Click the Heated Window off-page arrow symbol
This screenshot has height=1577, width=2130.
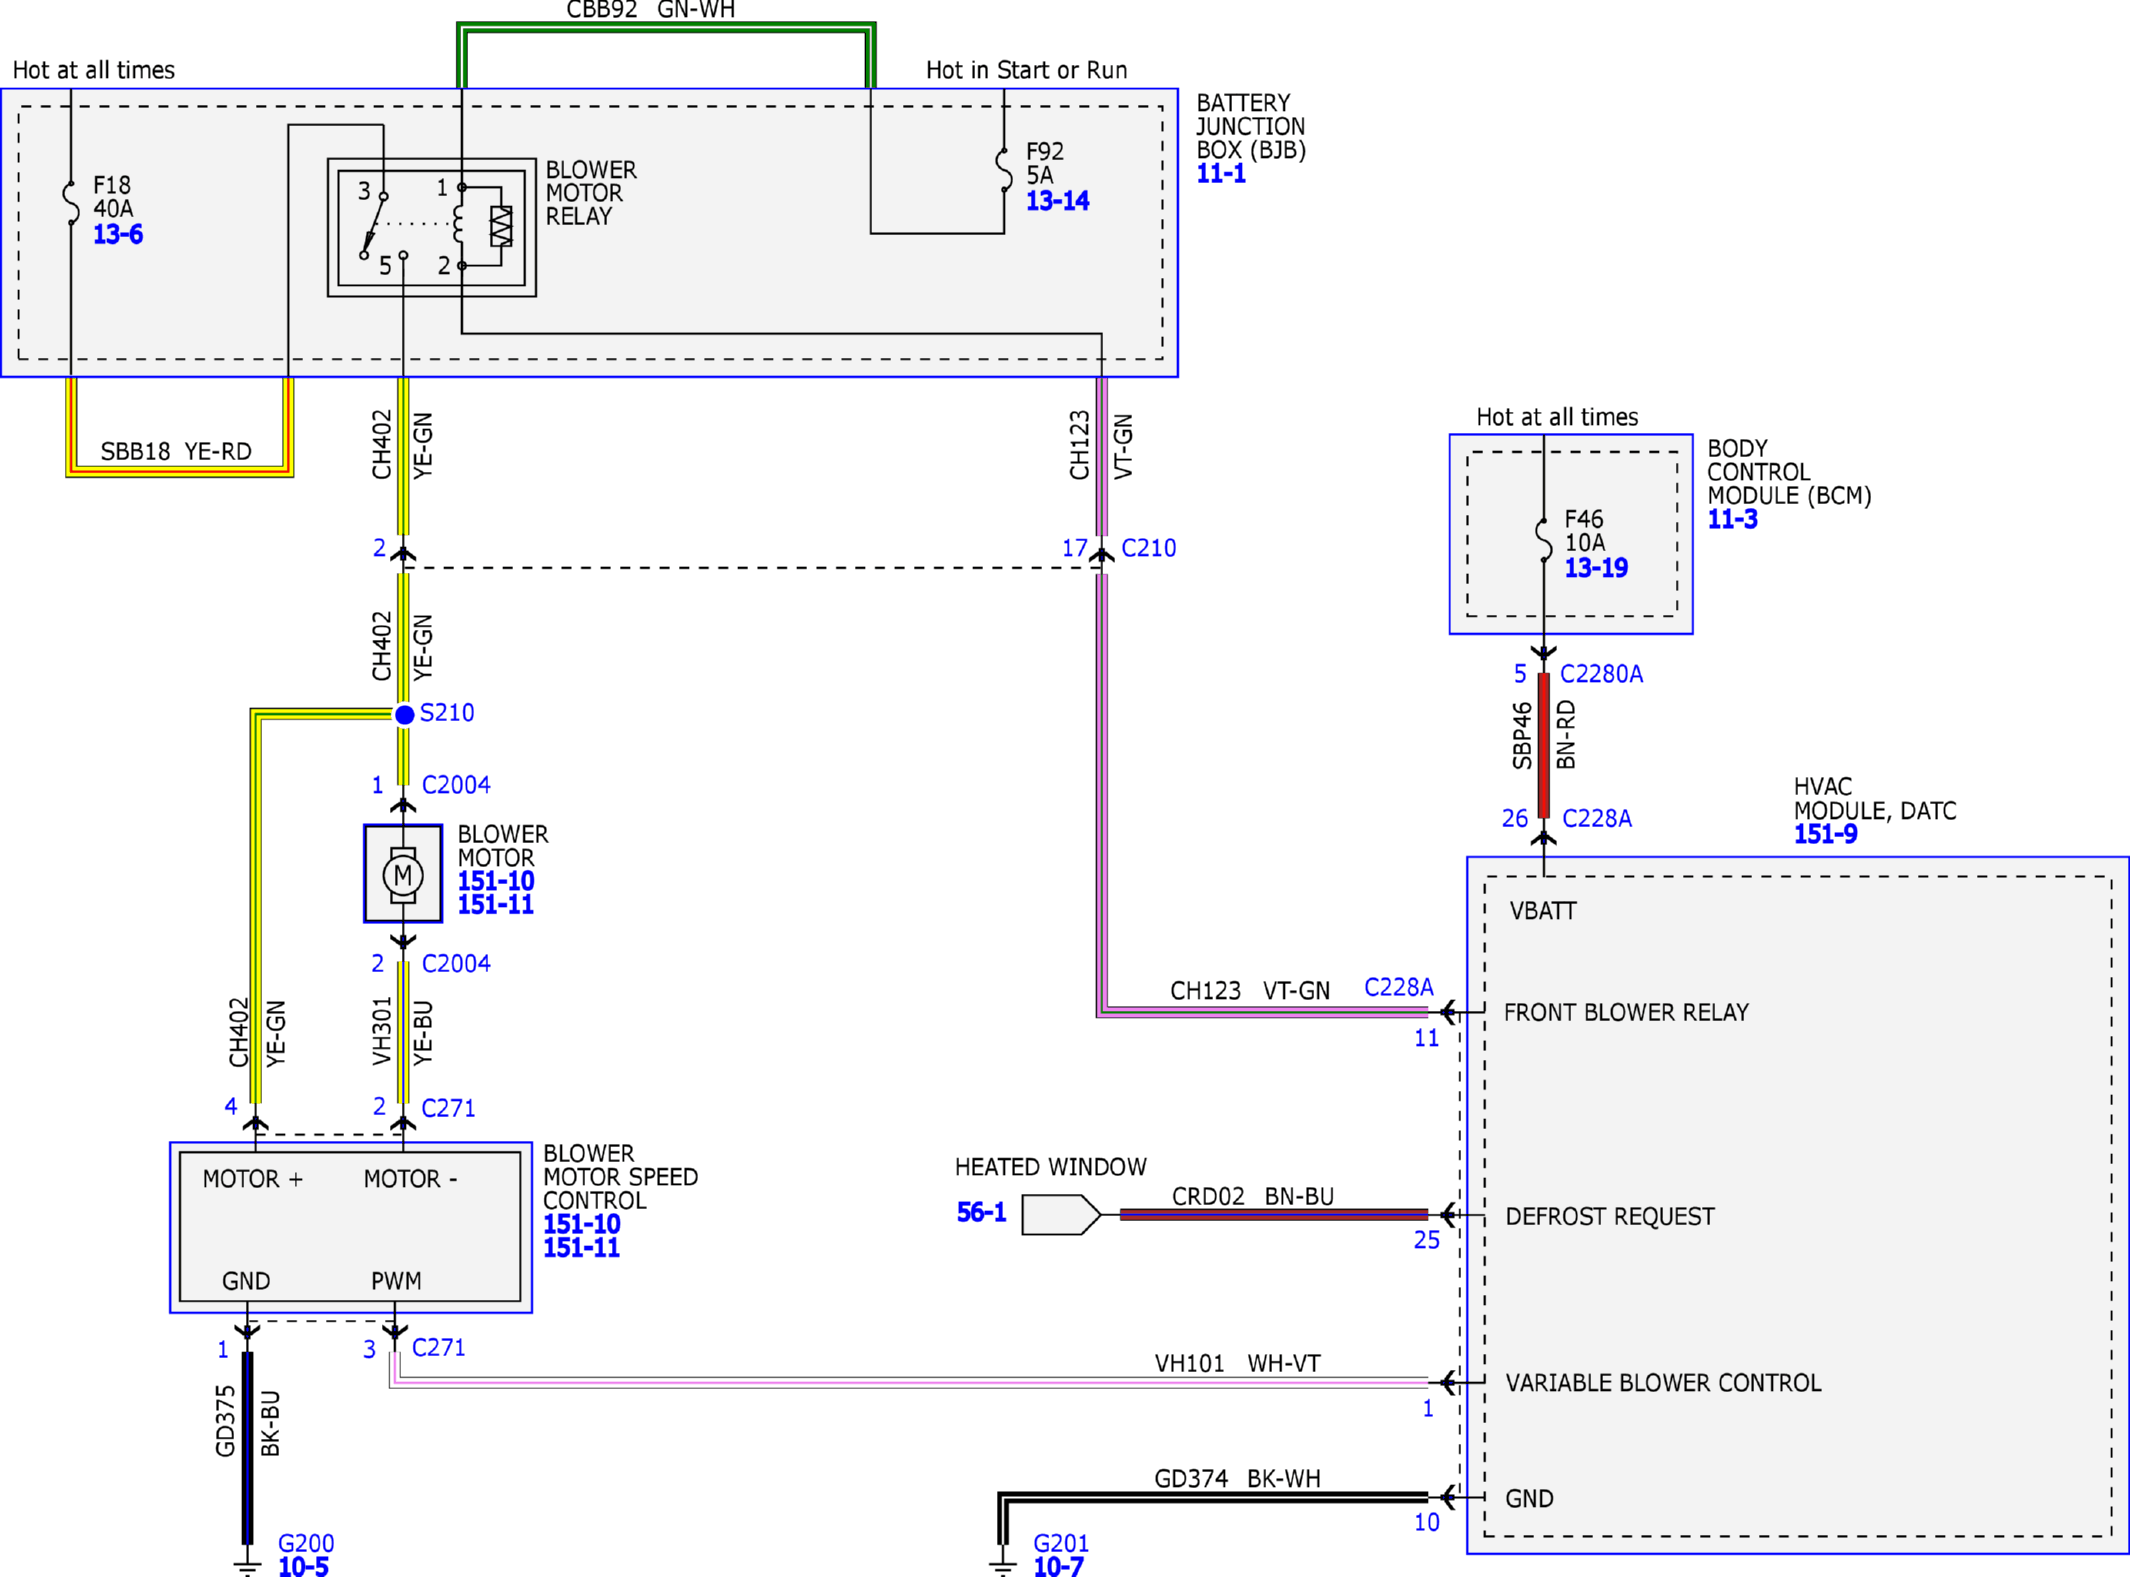coord(1061,1215)
